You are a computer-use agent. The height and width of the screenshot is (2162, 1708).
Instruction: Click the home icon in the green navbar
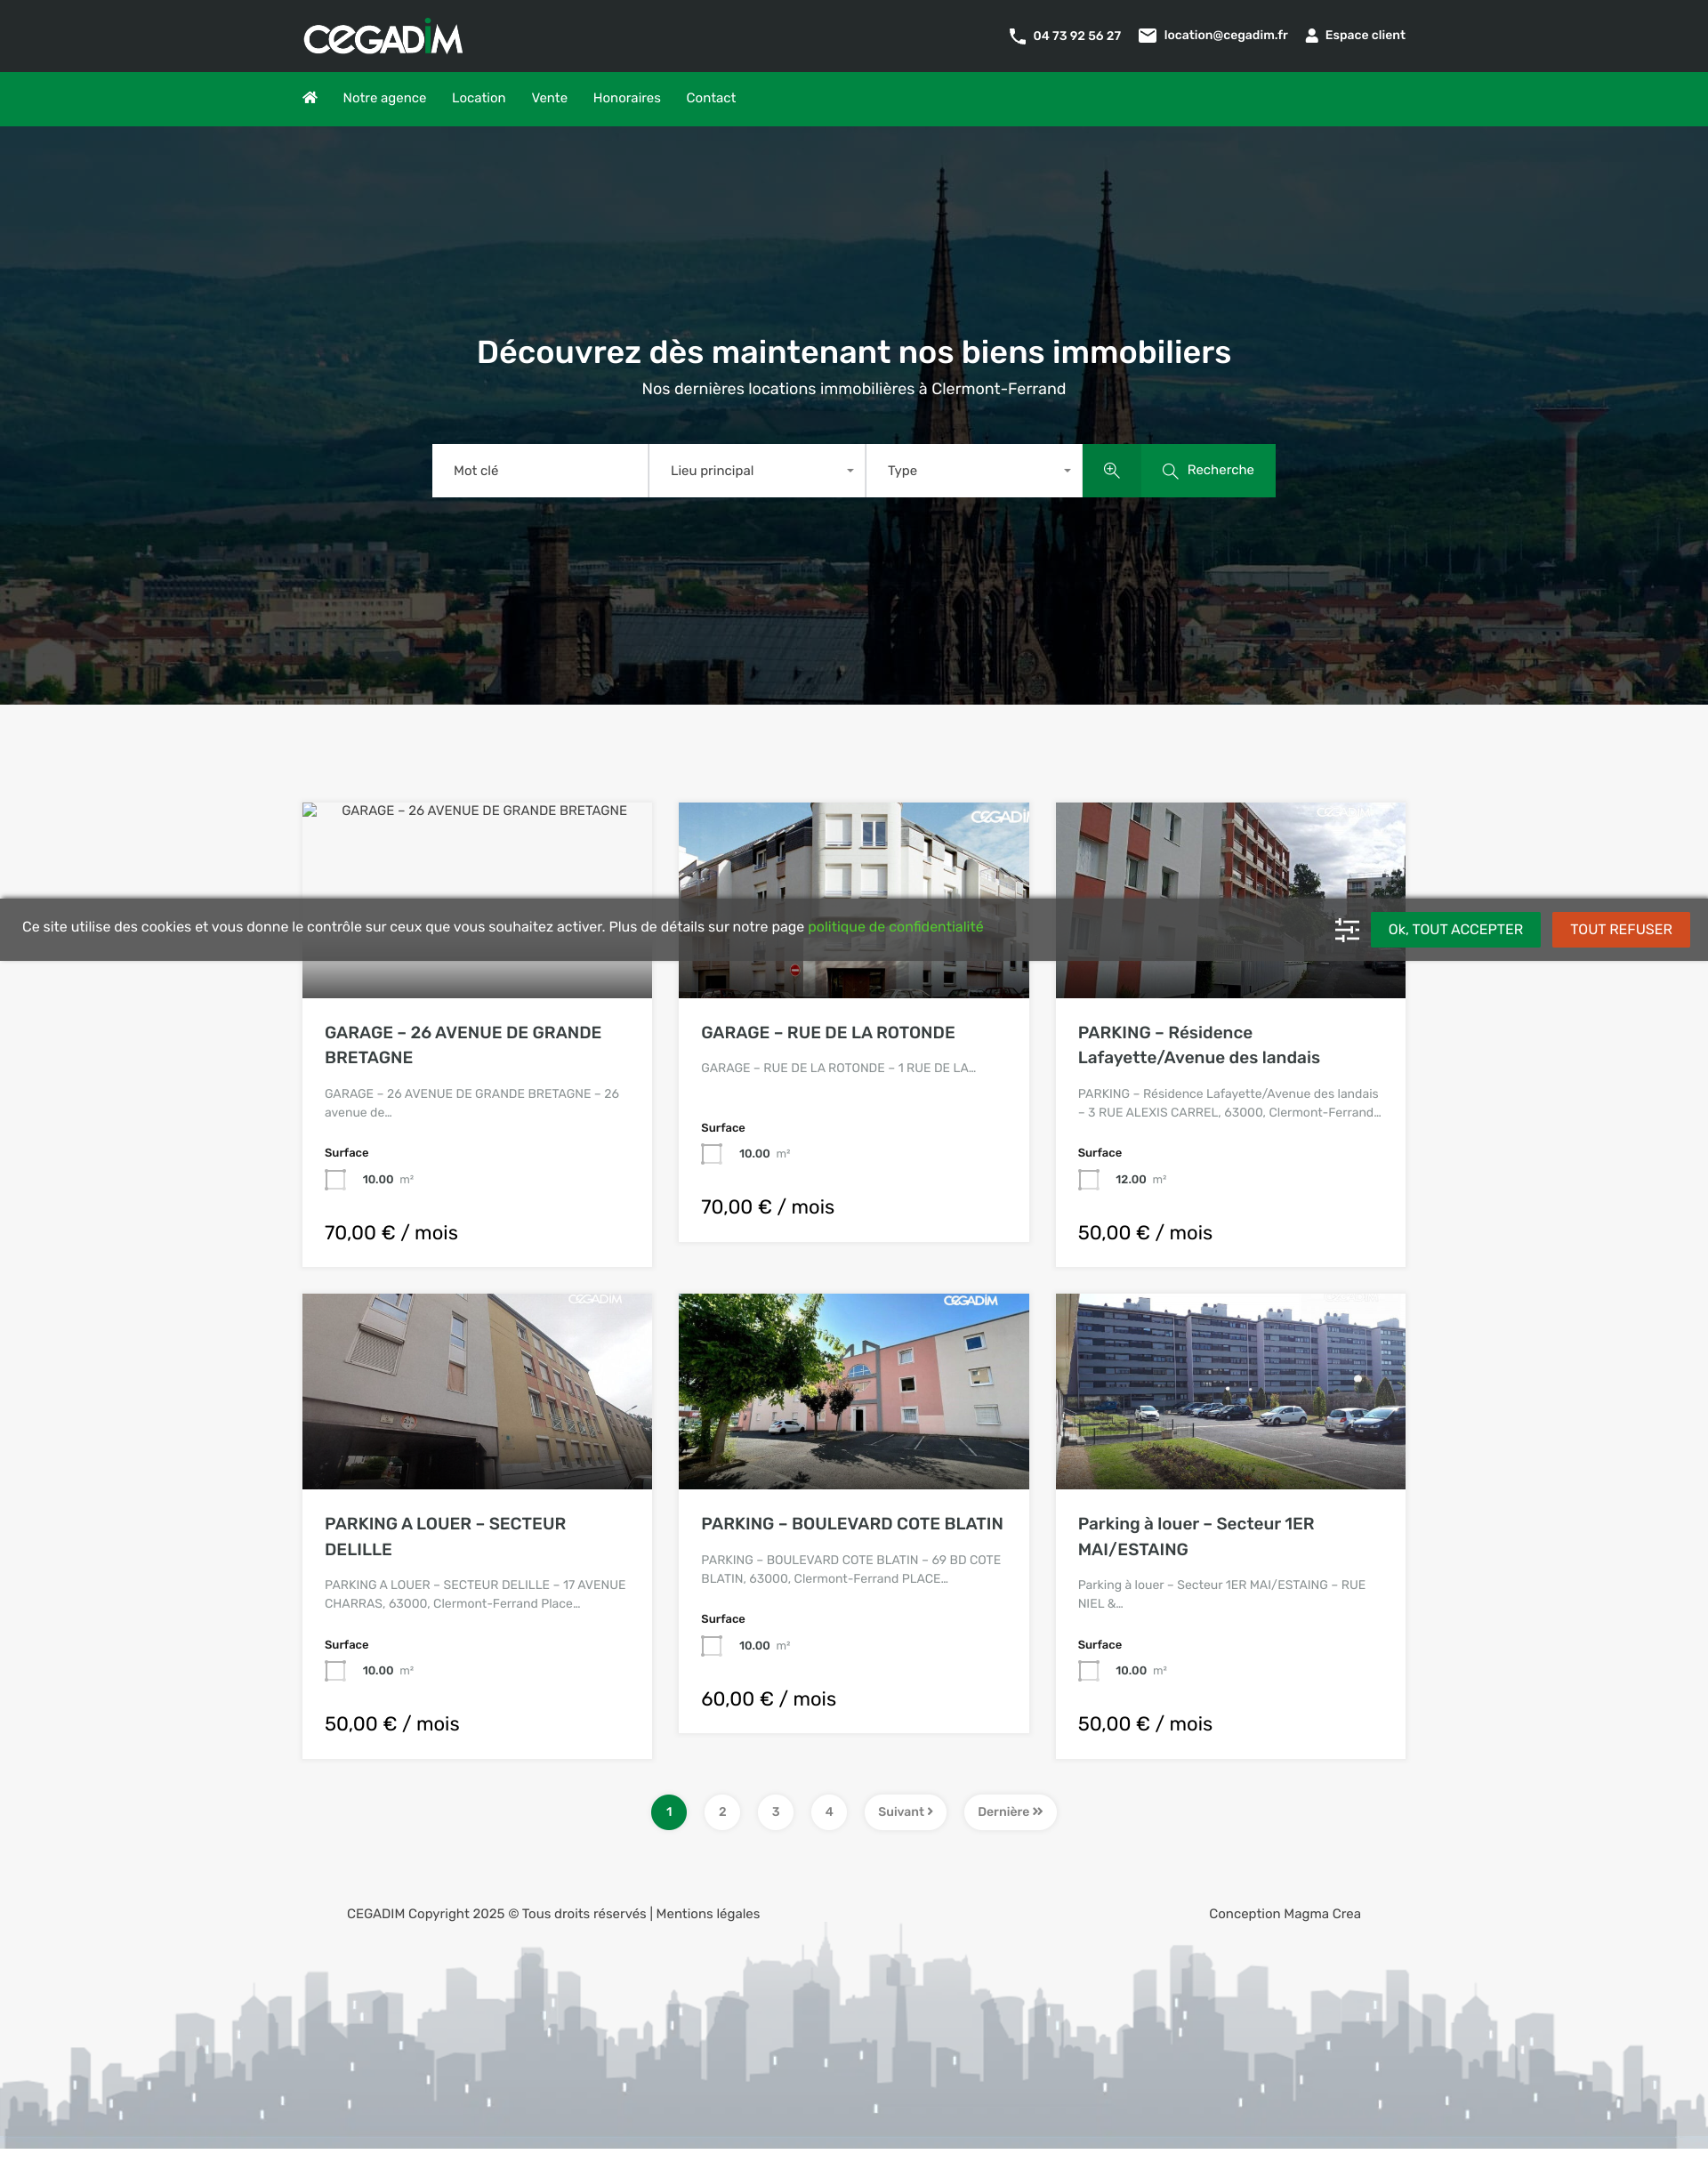pyautogui.click(x=310, y=98)
